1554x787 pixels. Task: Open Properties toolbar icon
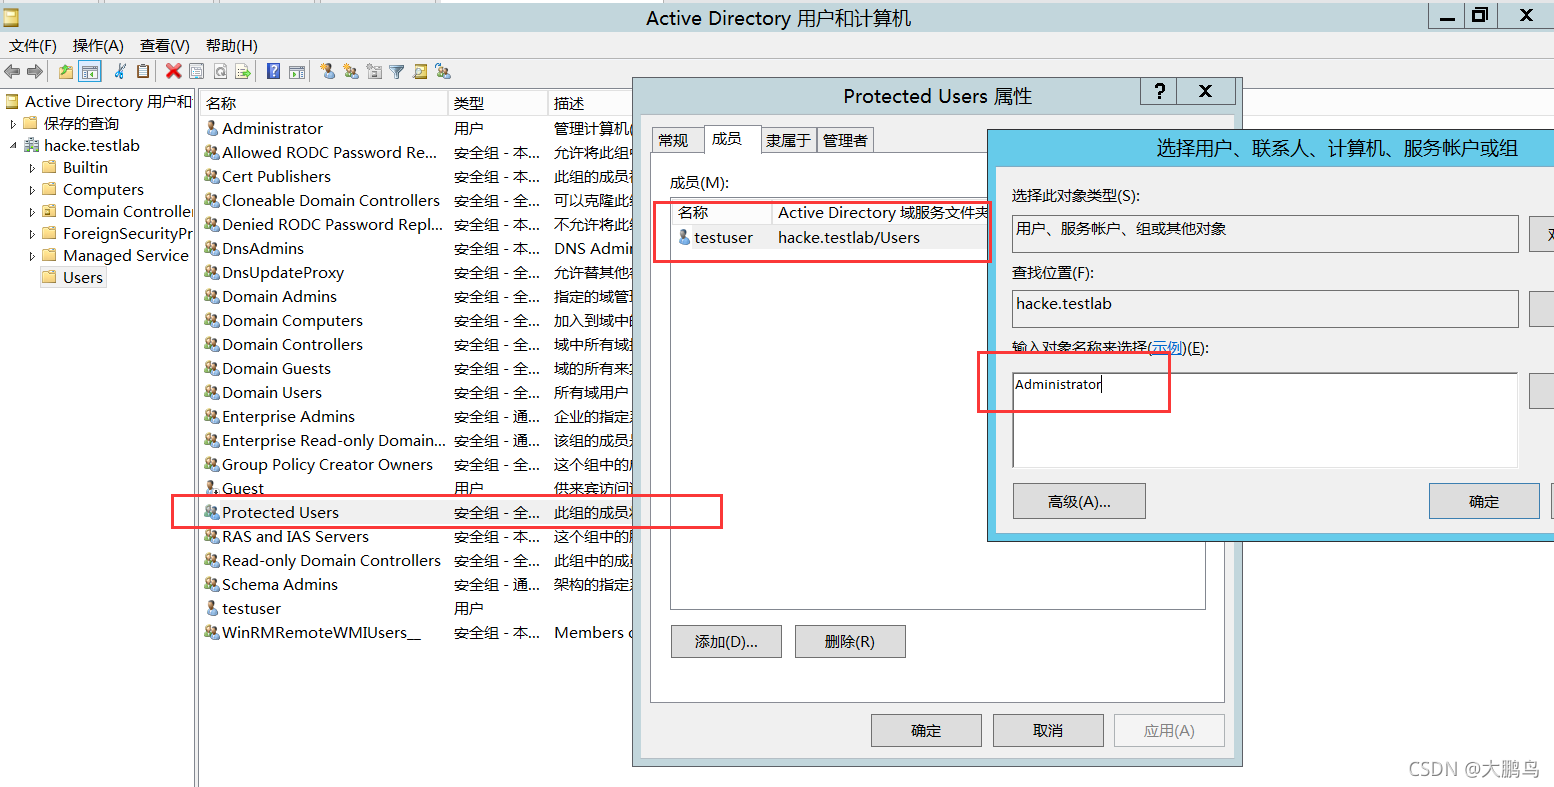pos(197,71)
